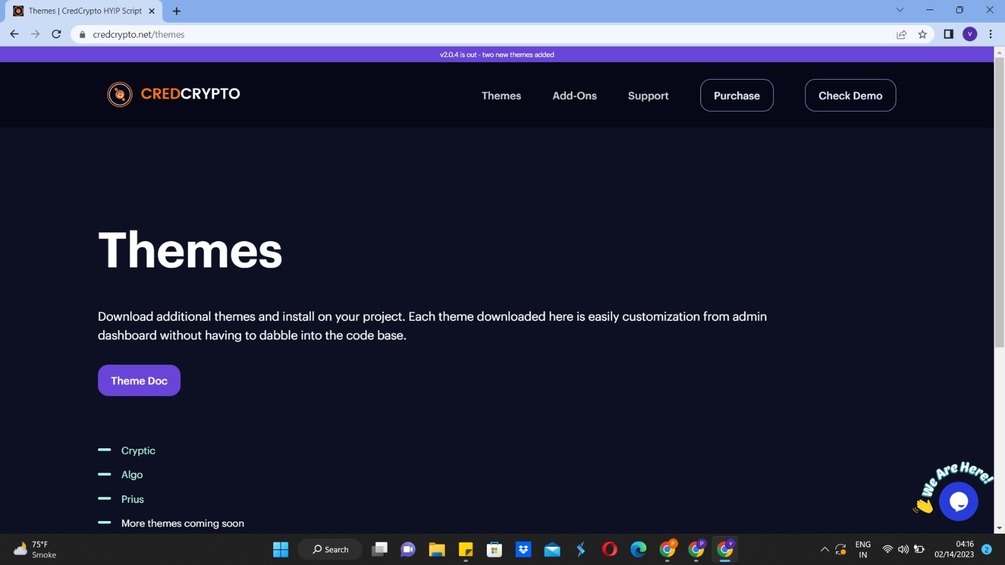Screen dimensions: 1005x565
Task: Open the notification center badge
Action: pos(987,550)
